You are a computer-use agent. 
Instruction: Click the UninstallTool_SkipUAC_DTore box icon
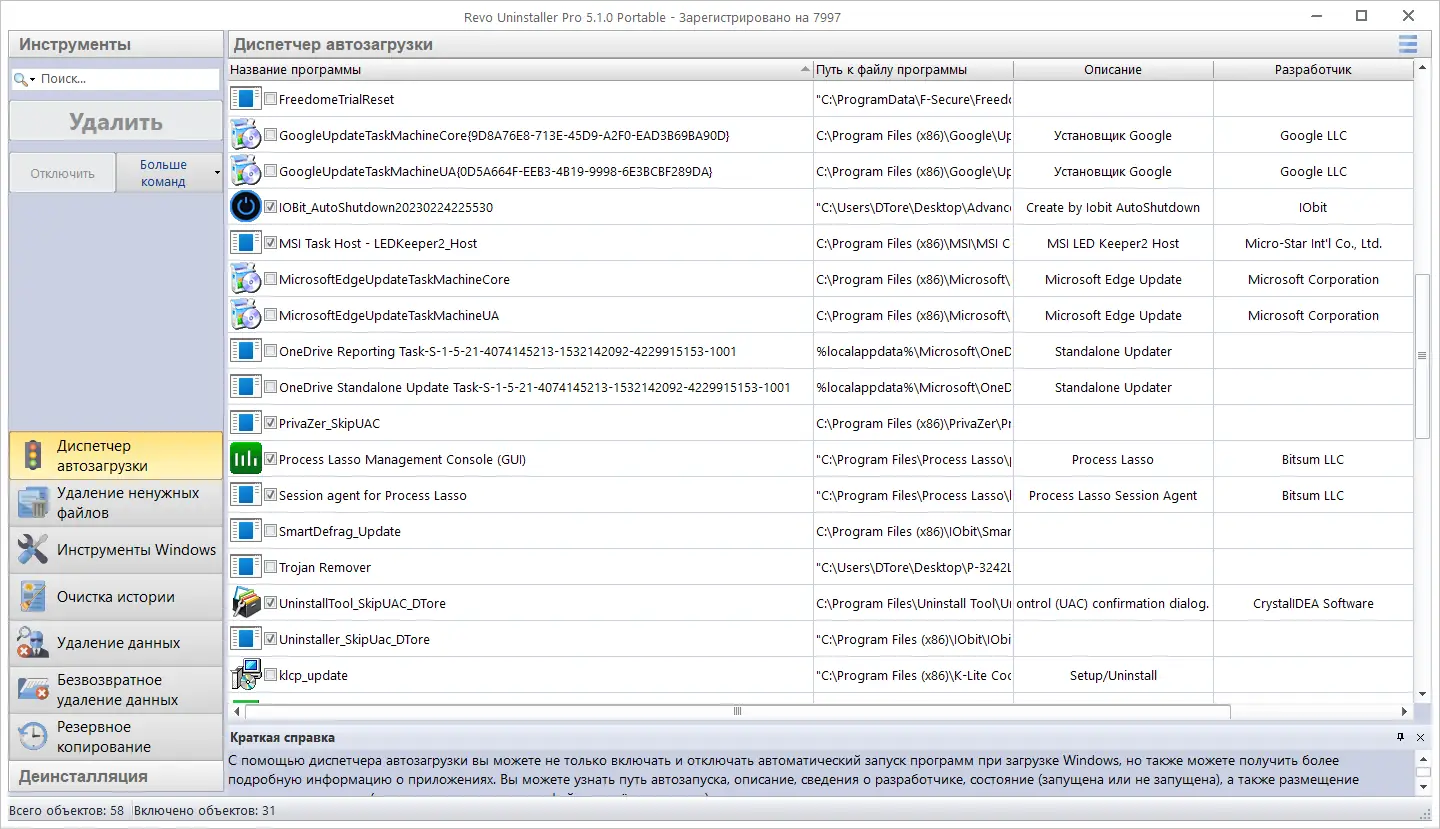246,603
